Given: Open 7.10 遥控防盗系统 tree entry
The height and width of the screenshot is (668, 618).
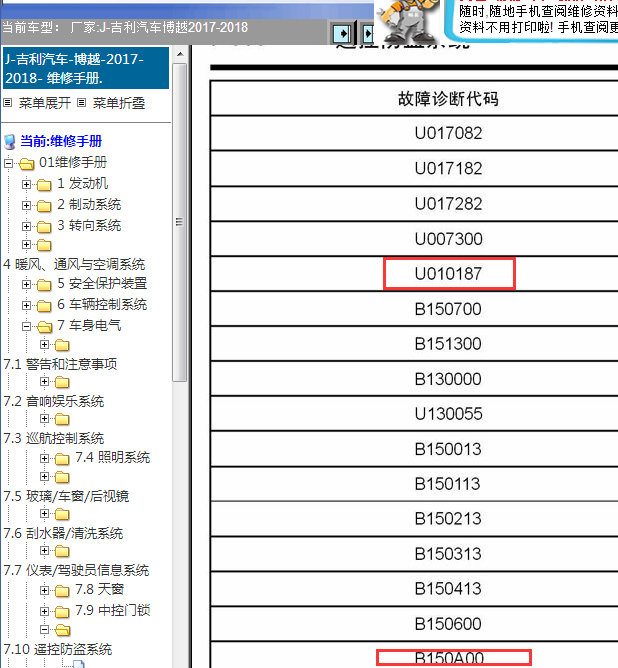Looking at the screenshot, I should tap(57, 649).
